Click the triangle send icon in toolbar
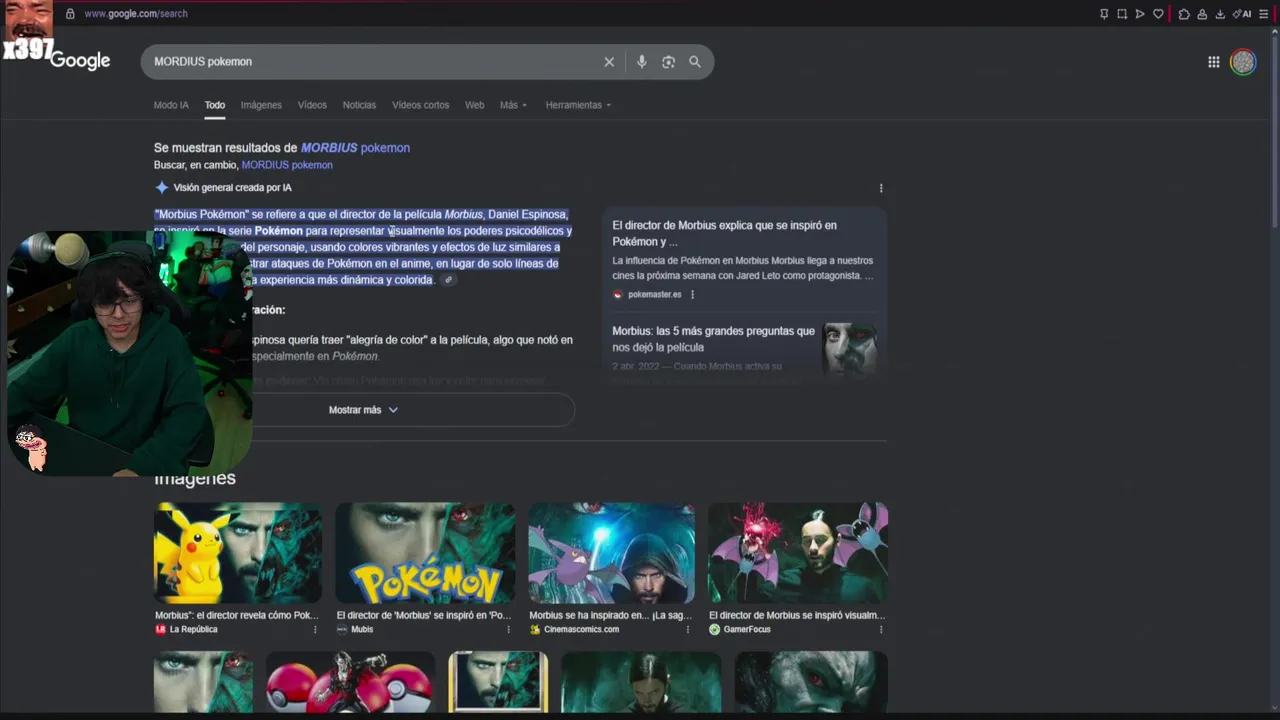 (1140, 14)
